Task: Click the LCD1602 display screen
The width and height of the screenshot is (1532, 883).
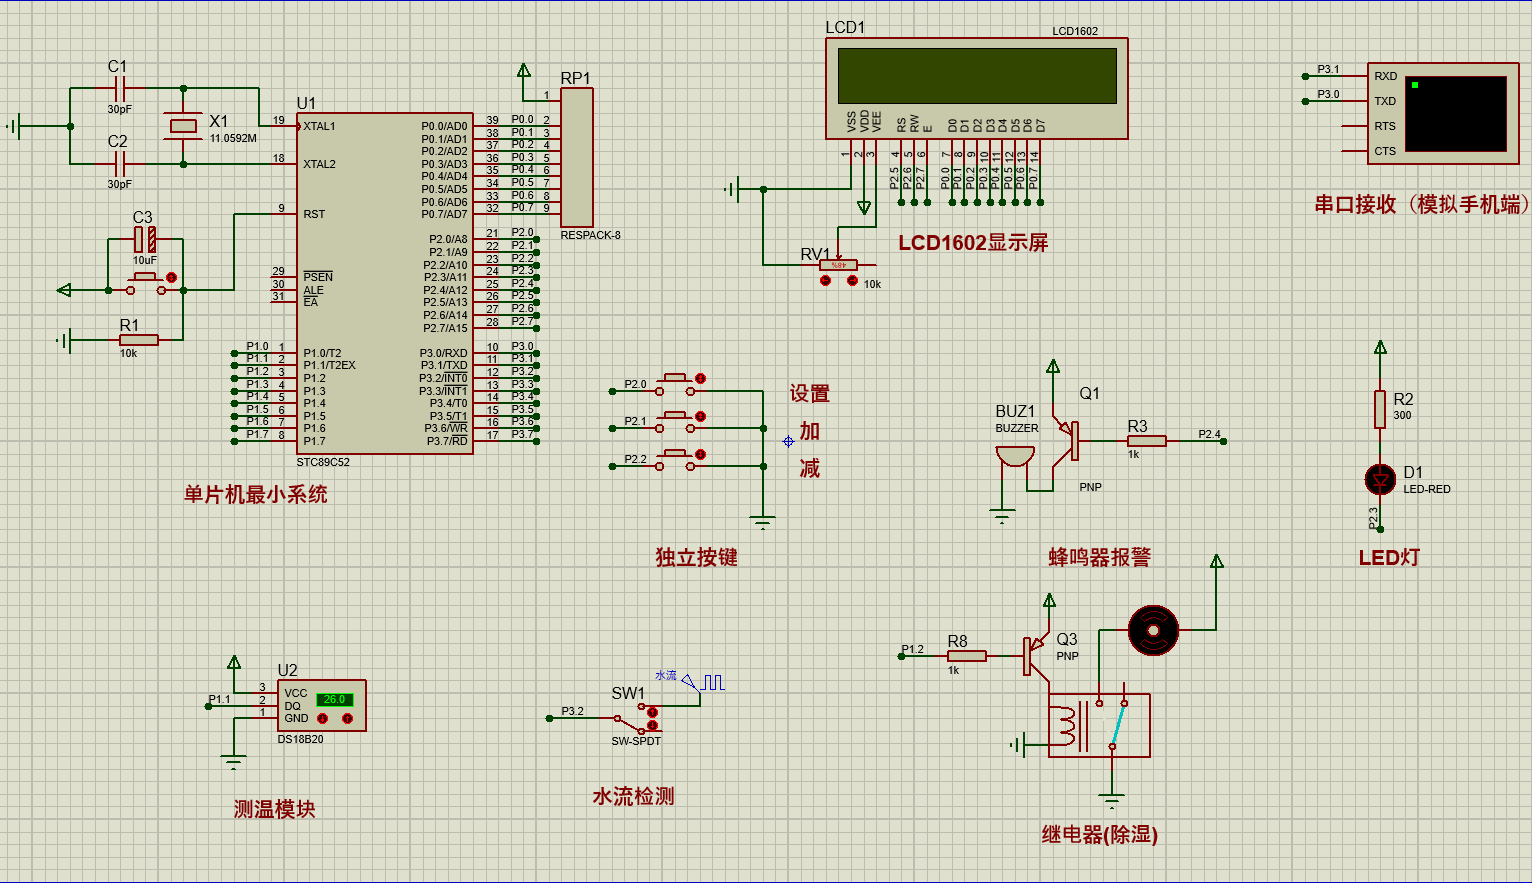Action: [x=976, y=76]
